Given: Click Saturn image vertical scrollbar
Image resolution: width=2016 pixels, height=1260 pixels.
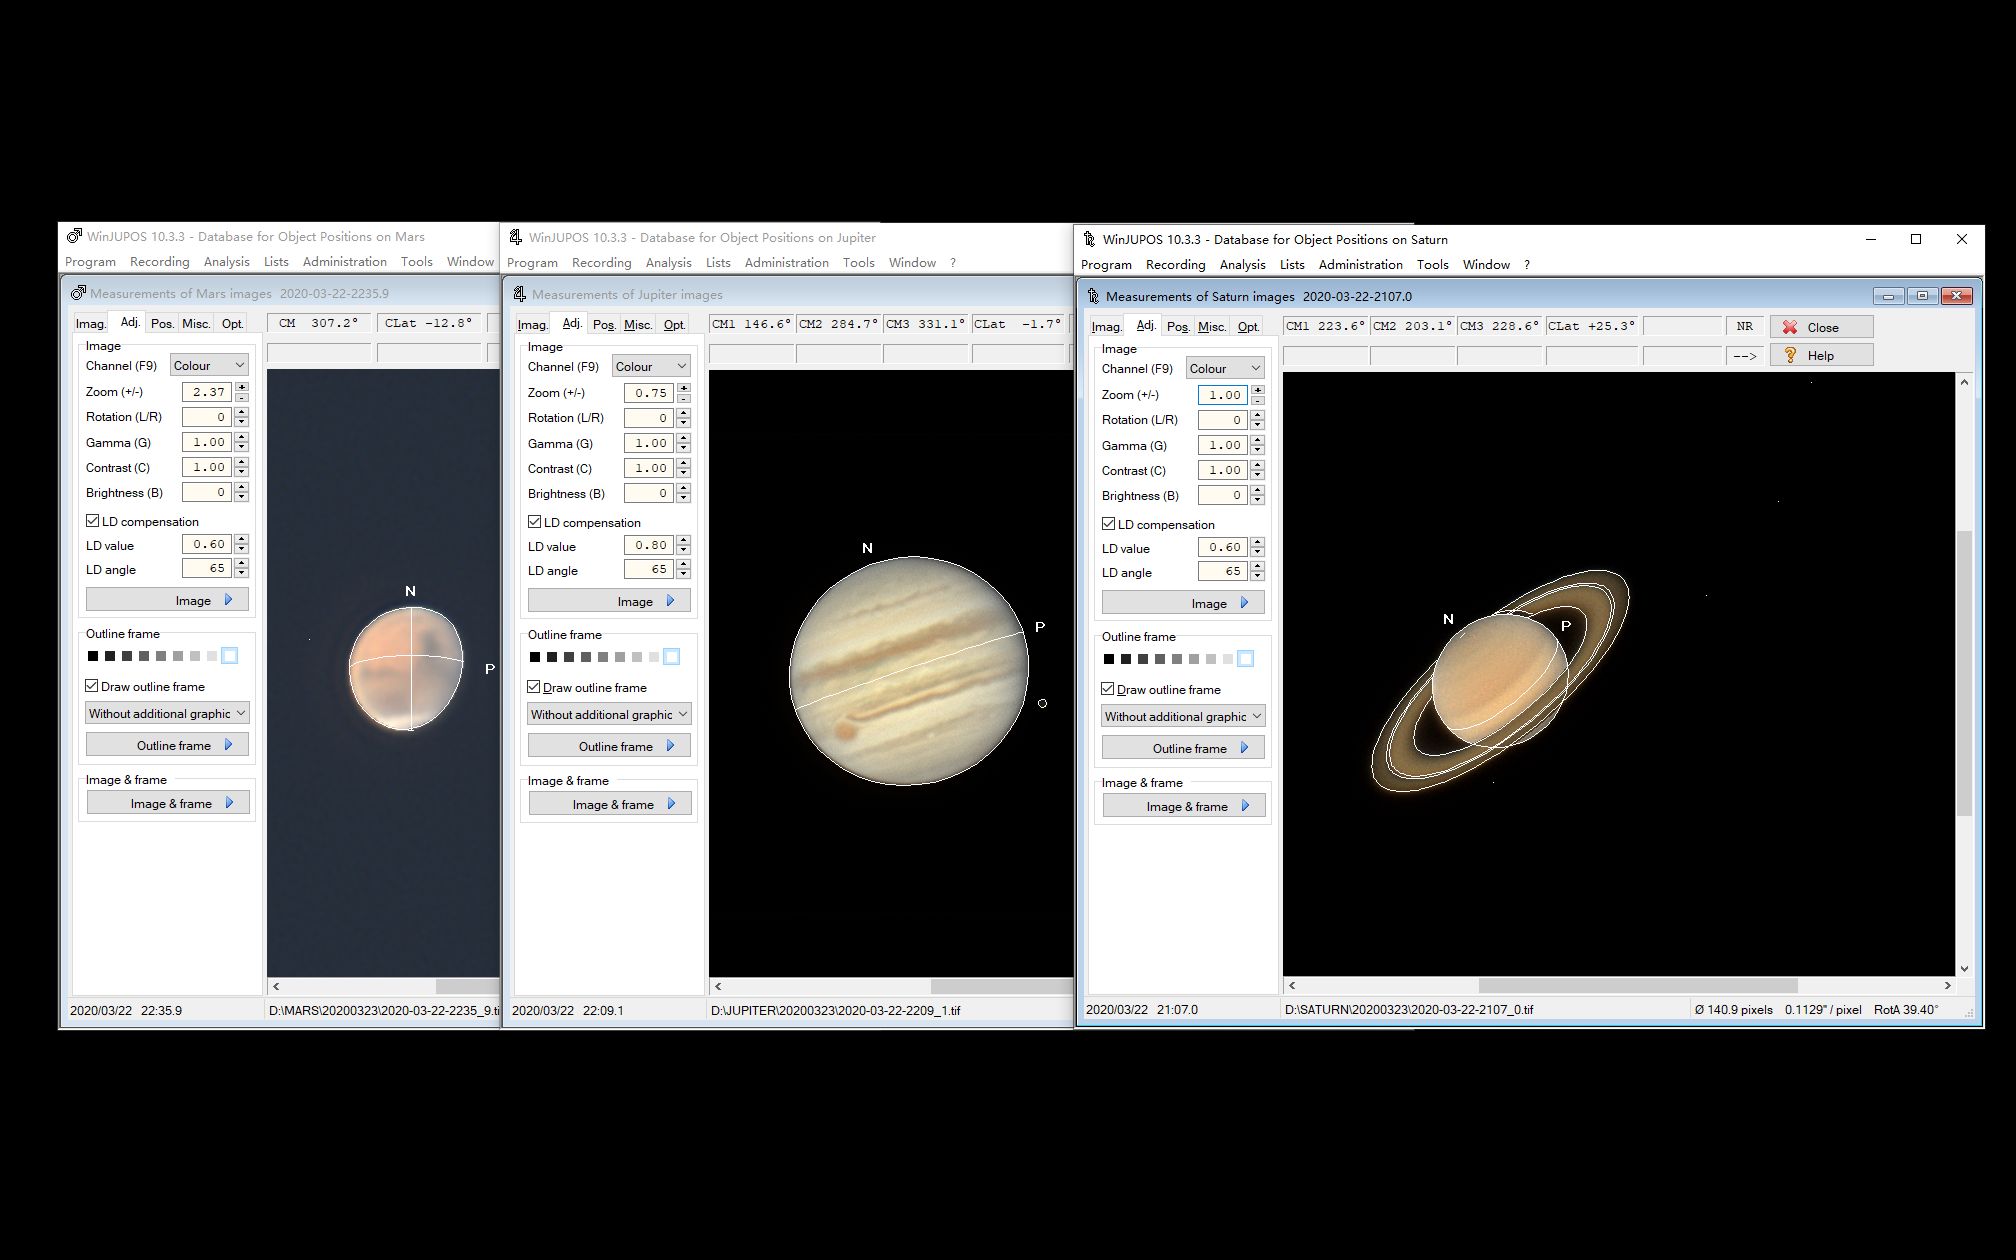Looking at the screenshot, I should [x=1964, y=675].
